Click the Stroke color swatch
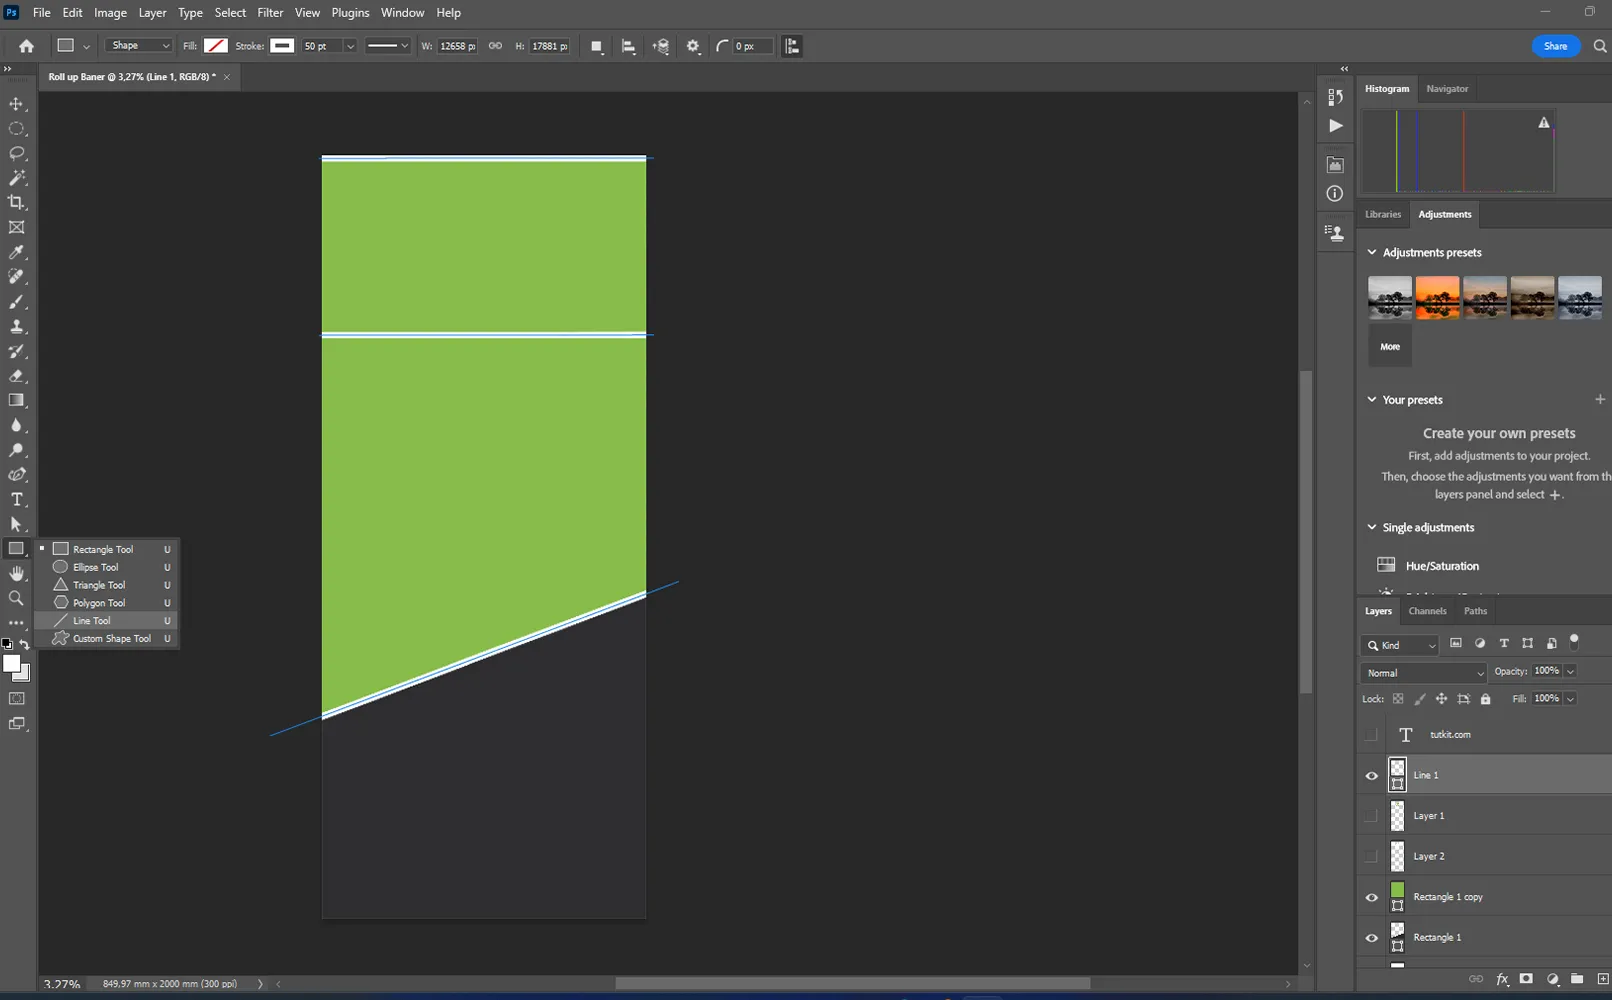 click(283, 46)
